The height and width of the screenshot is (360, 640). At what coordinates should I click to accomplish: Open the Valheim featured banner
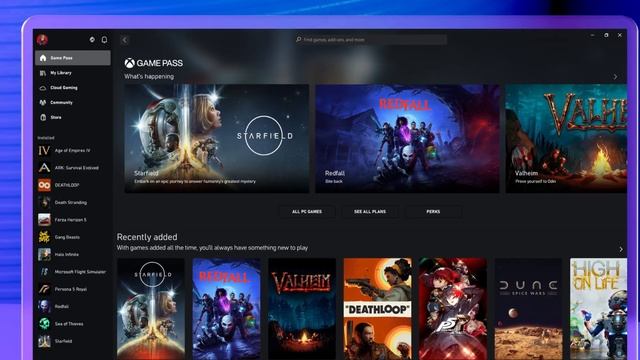coord(566,138)
